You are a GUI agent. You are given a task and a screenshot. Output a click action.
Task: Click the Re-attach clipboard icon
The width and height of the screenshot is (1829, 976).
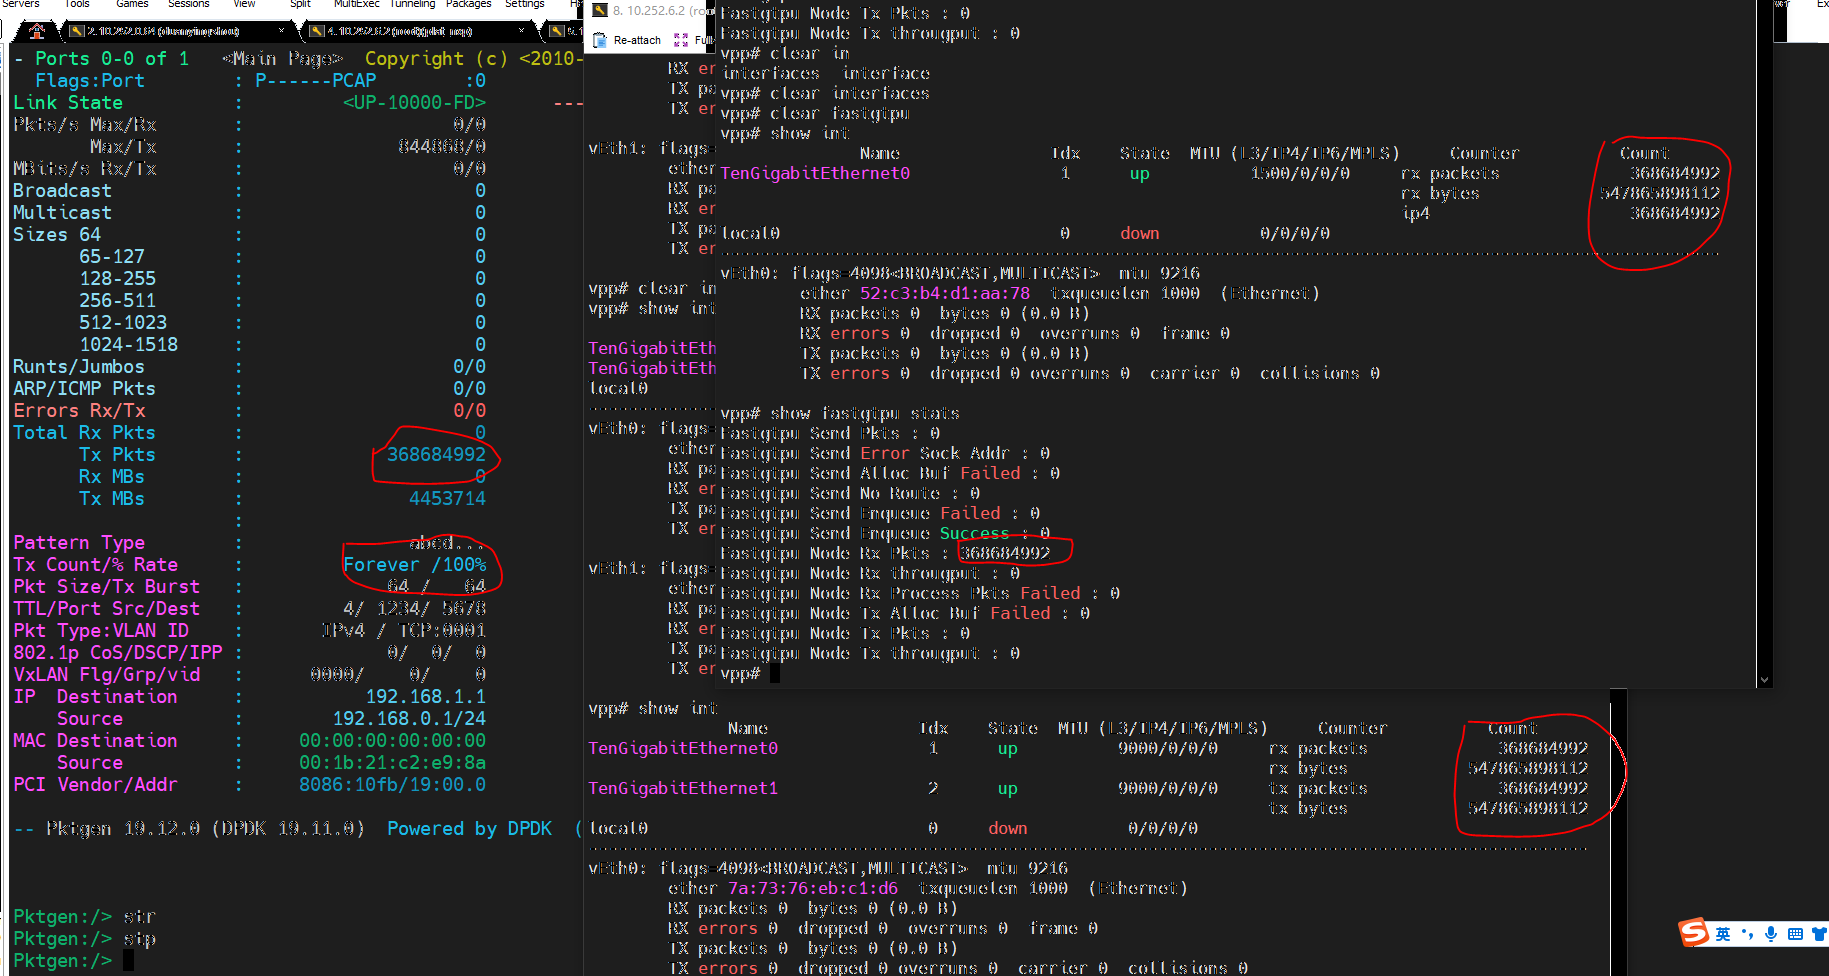pos(600,40)
